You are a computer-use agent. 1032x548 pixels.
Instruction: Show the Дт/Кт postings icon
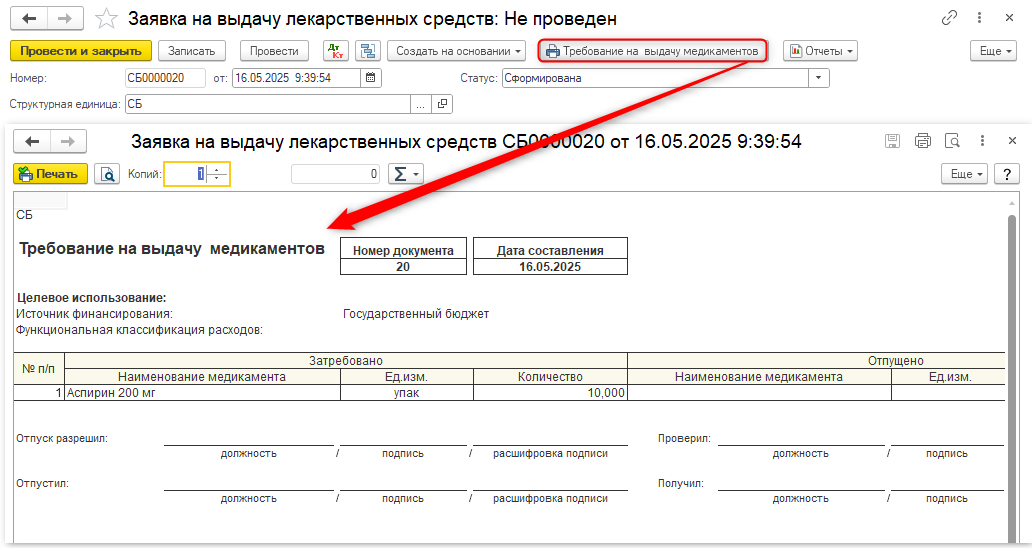pos(336,51)
